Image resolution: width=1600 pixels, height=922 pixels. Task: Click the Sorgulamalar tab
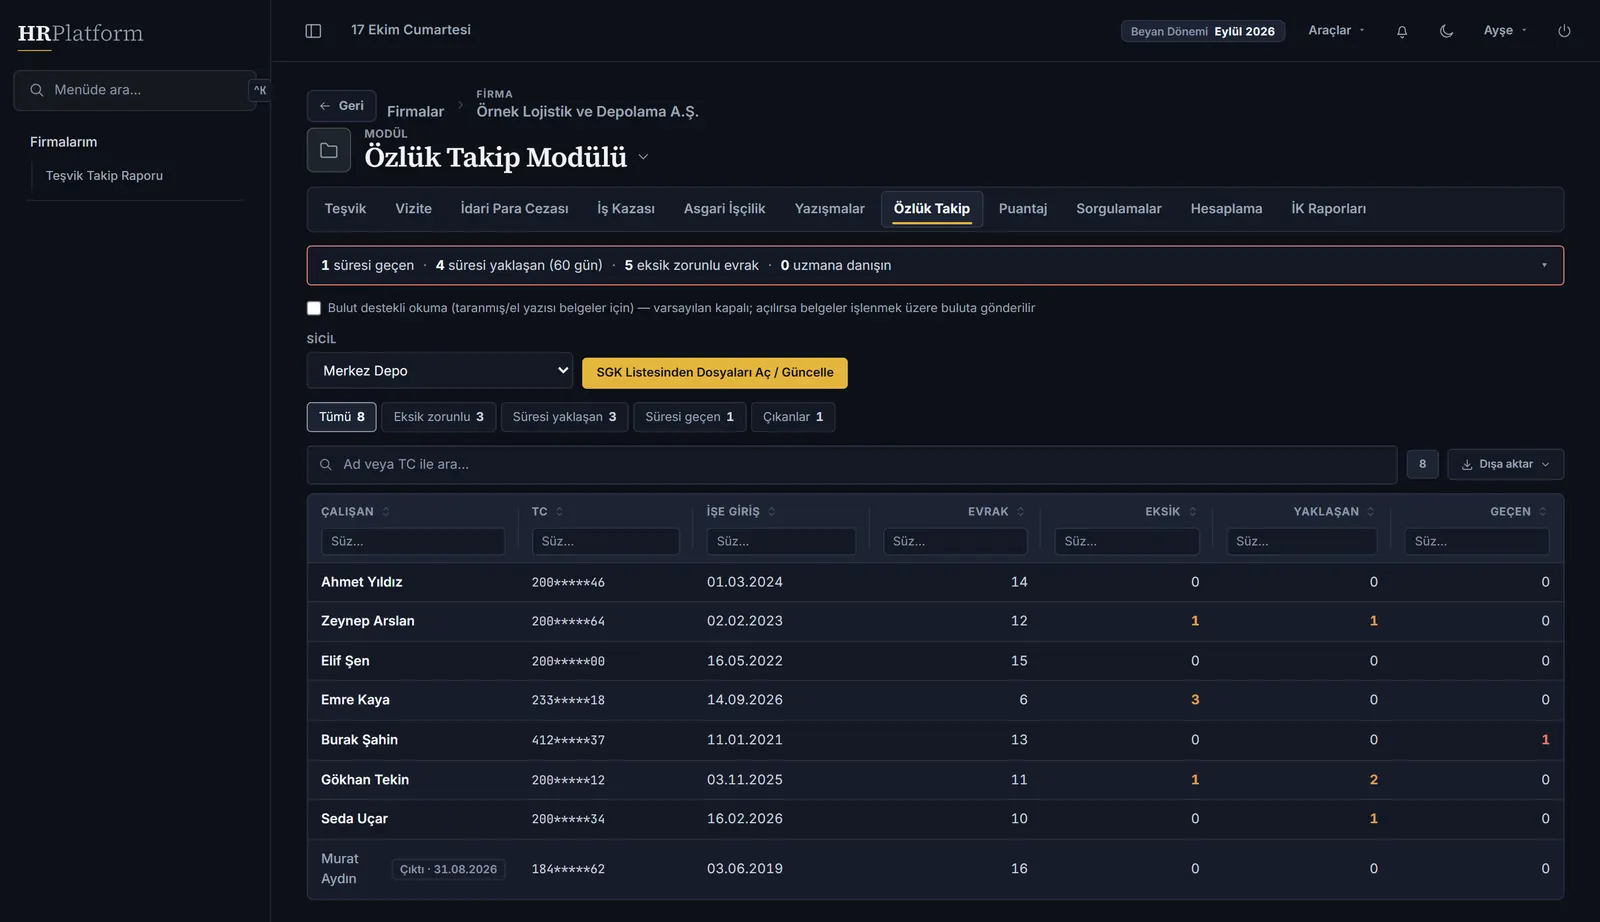[1118, 209]
